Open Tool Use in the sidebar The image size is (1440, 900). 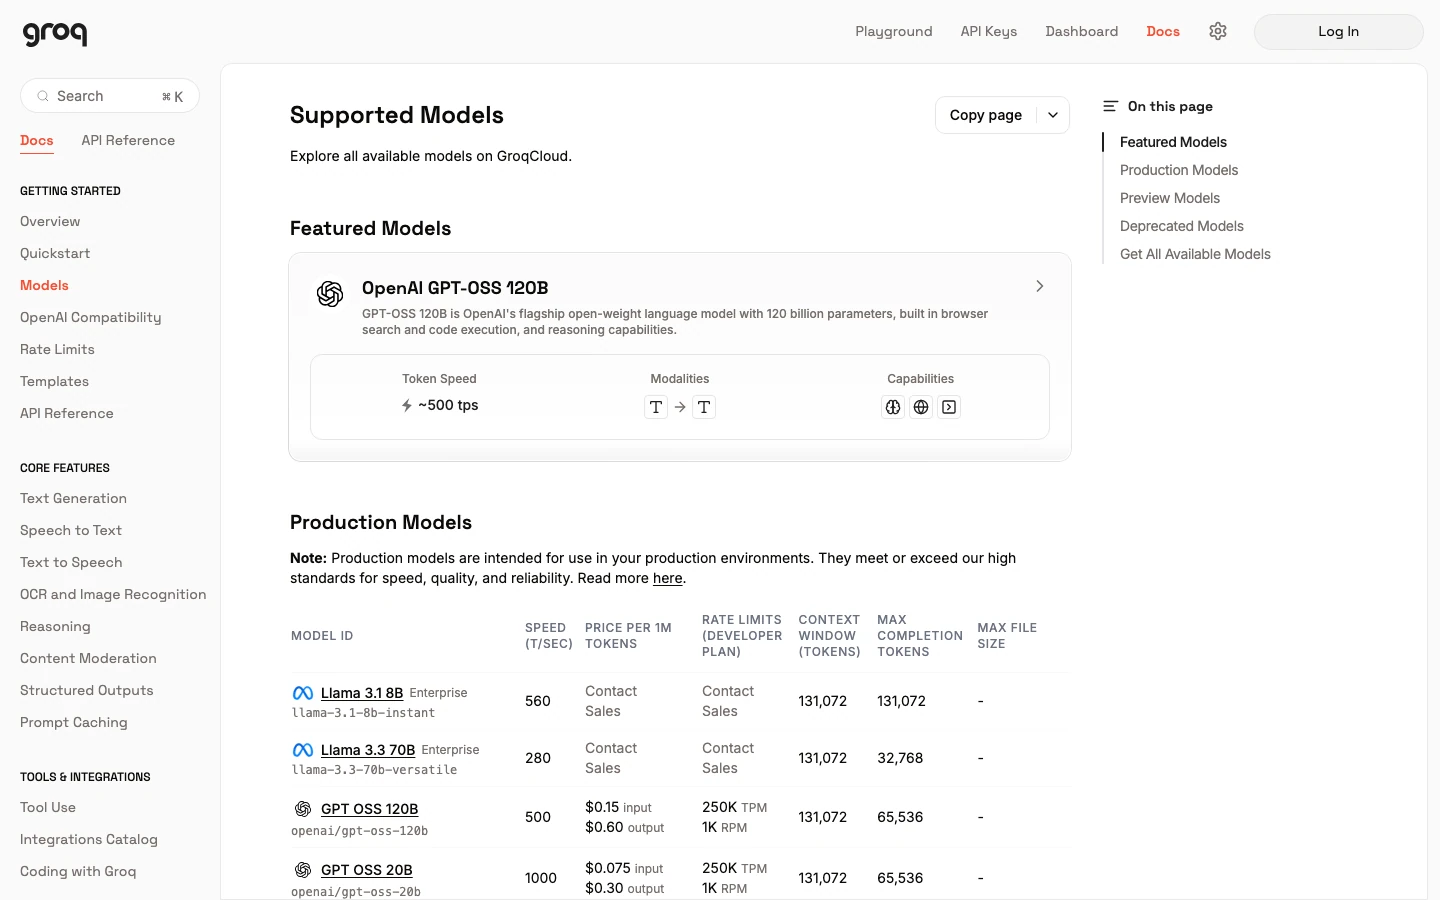[x=48, y=807]
